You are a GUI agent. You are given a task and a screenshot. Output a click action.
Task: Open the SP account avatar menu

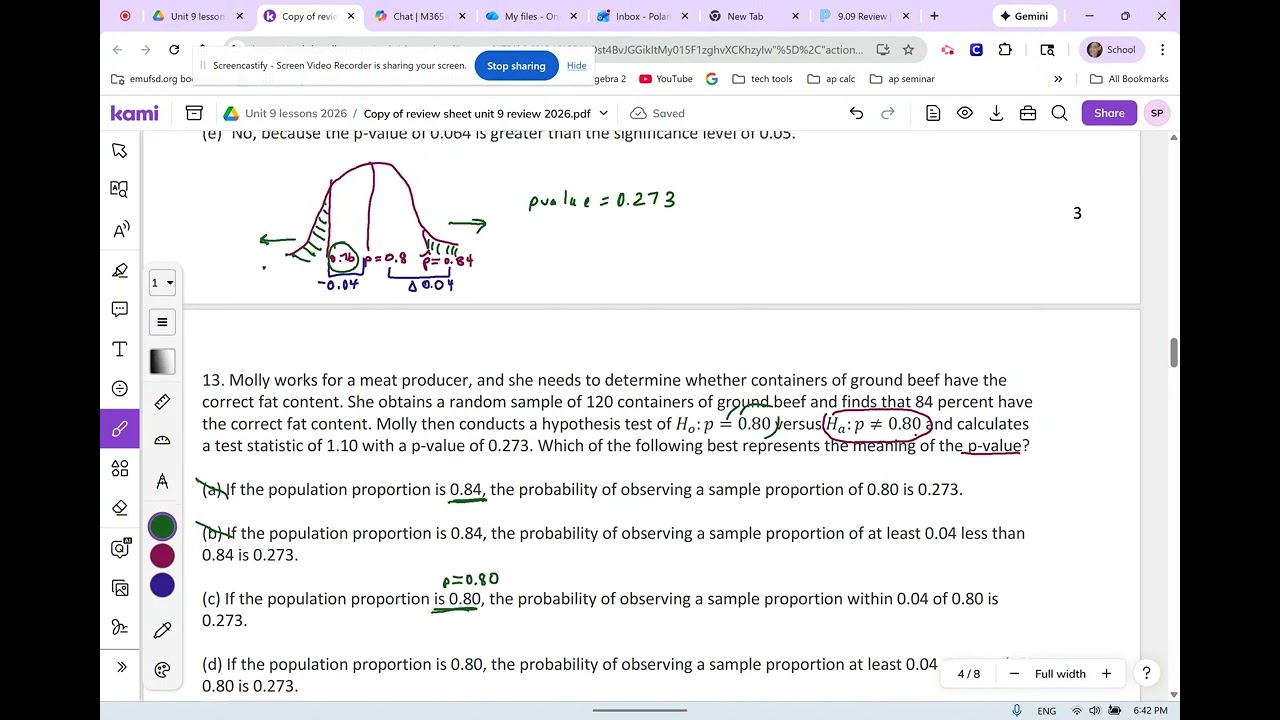point(1157,113)
